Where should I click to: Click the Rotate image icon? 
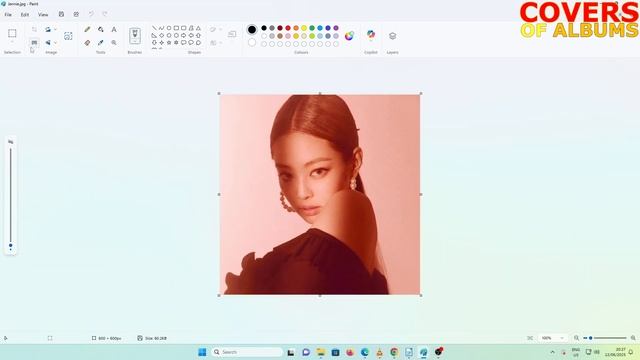click(48, 29)
